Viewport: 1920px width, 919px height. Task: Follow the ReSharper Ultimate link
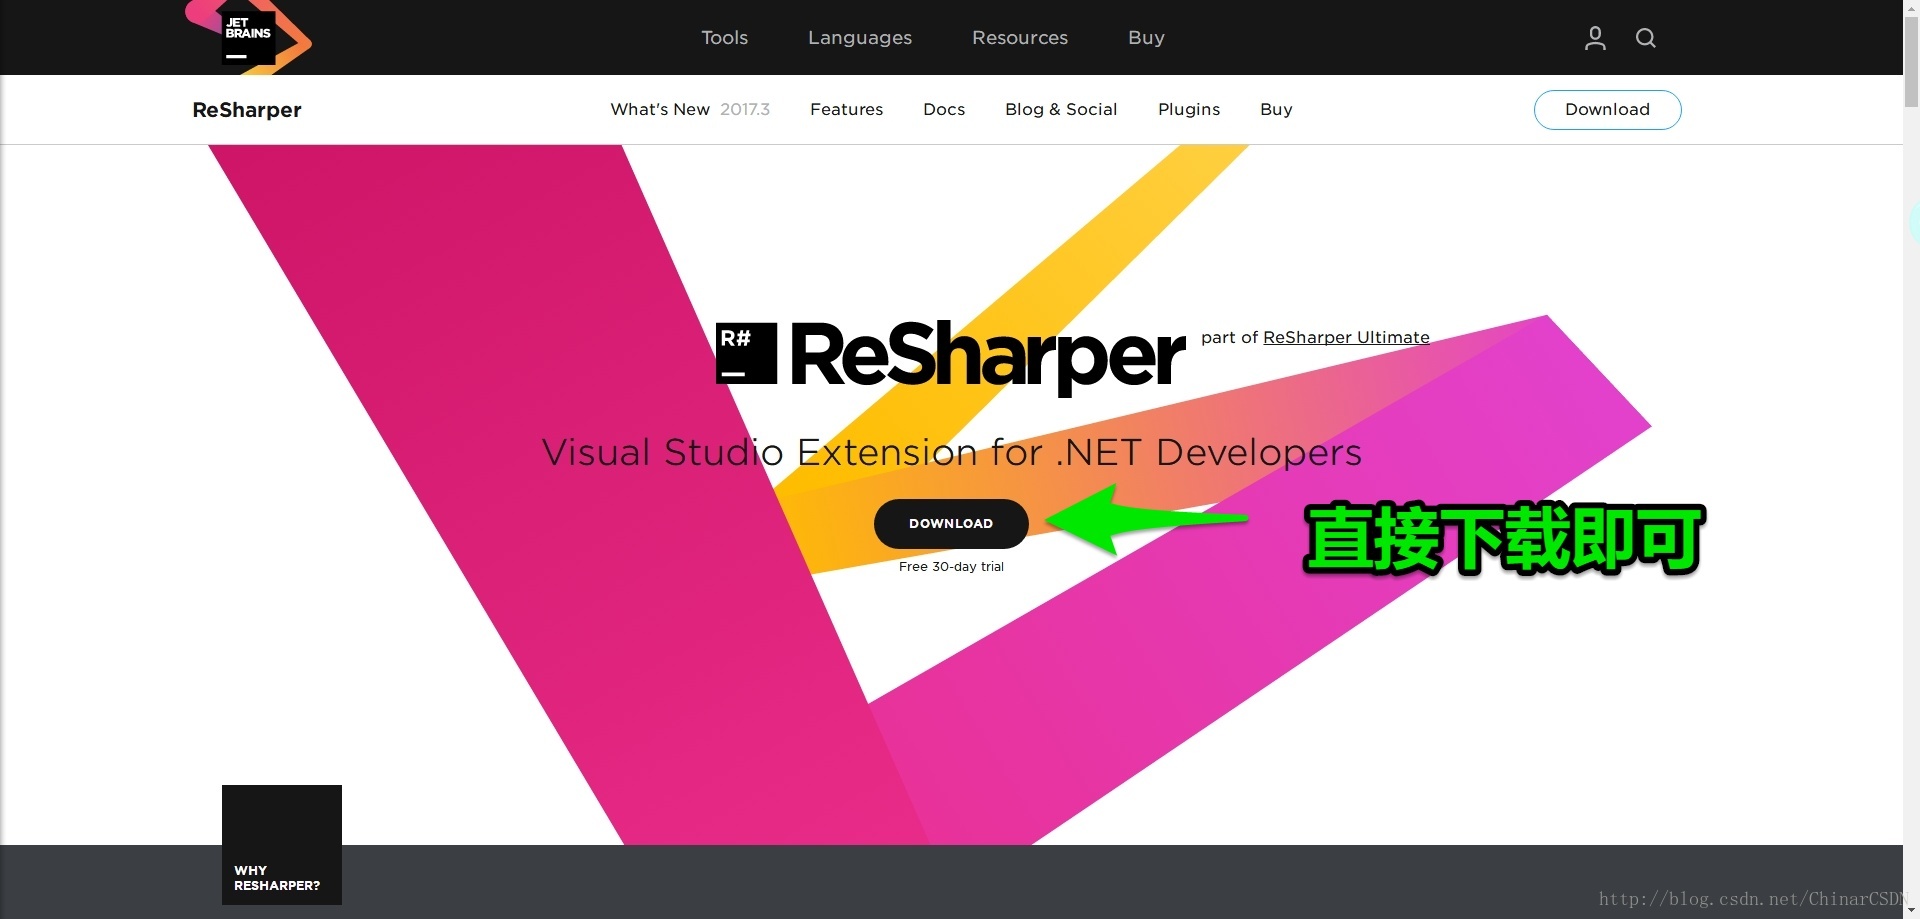click(1346, 337)
